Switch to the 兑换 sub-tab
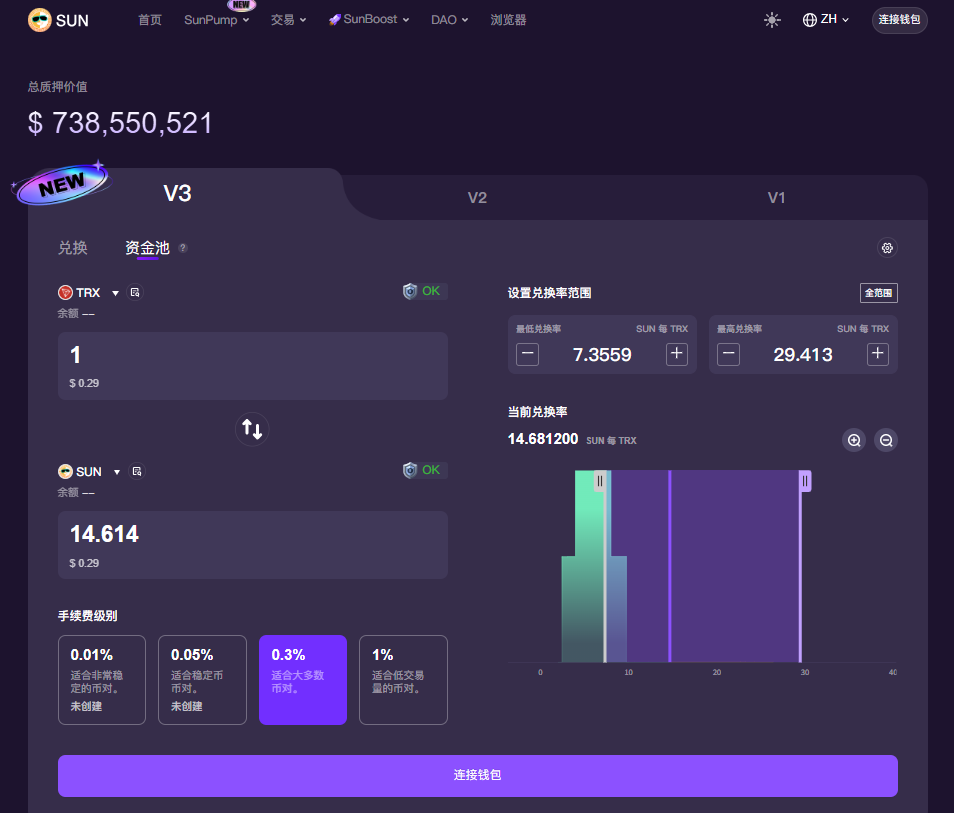Screen dimensions: 954x813 coord(72,248)
